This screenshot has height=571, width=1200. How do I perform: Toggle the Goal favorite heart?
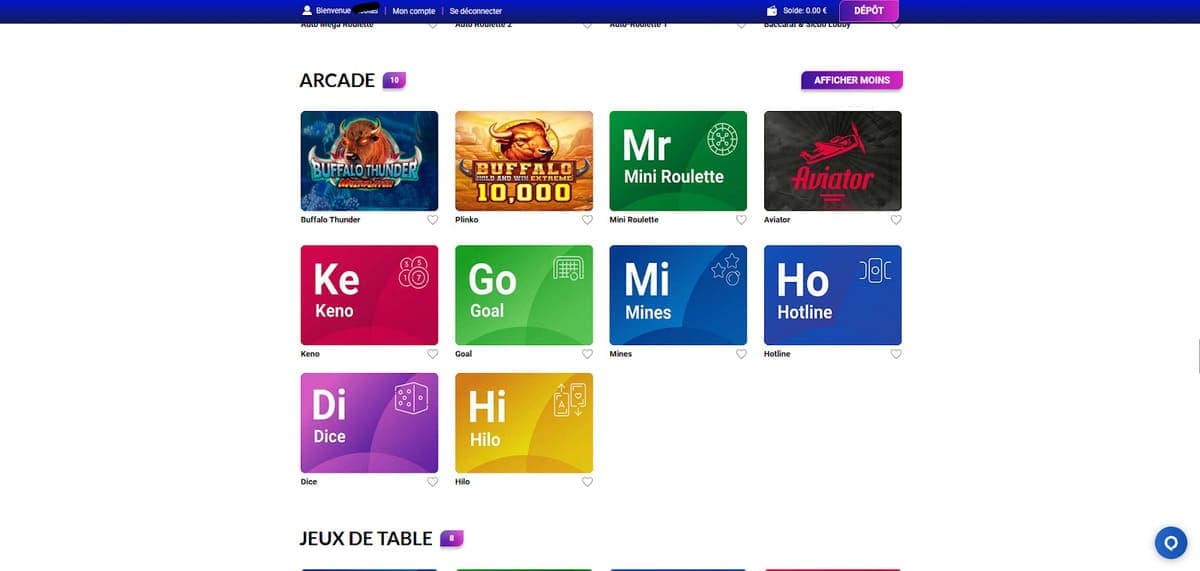[x=588, y=354]
